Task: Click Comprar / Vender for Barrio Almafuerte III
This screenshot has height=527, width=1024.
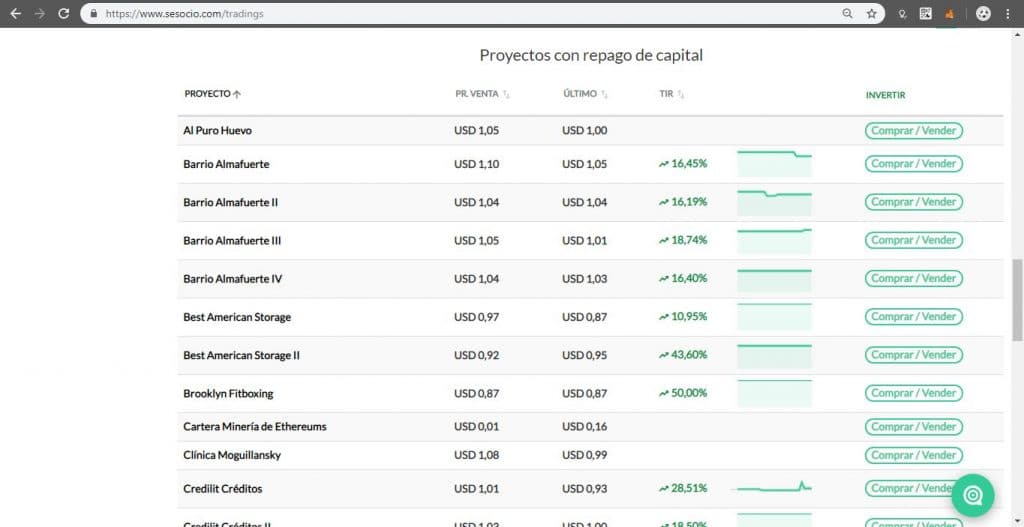Action: (x=914, y=240)
